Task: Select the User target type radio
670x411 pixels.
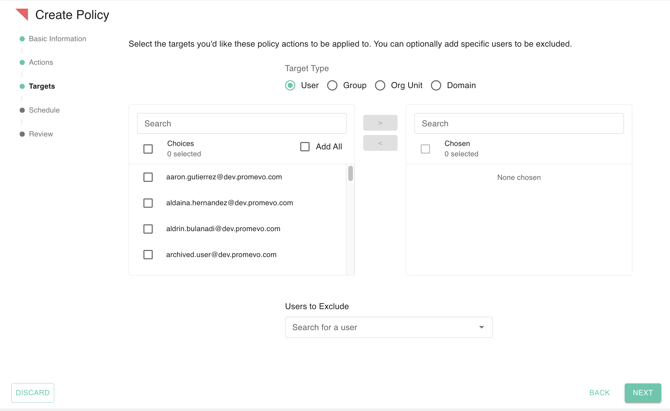Action: coord(290,85)
